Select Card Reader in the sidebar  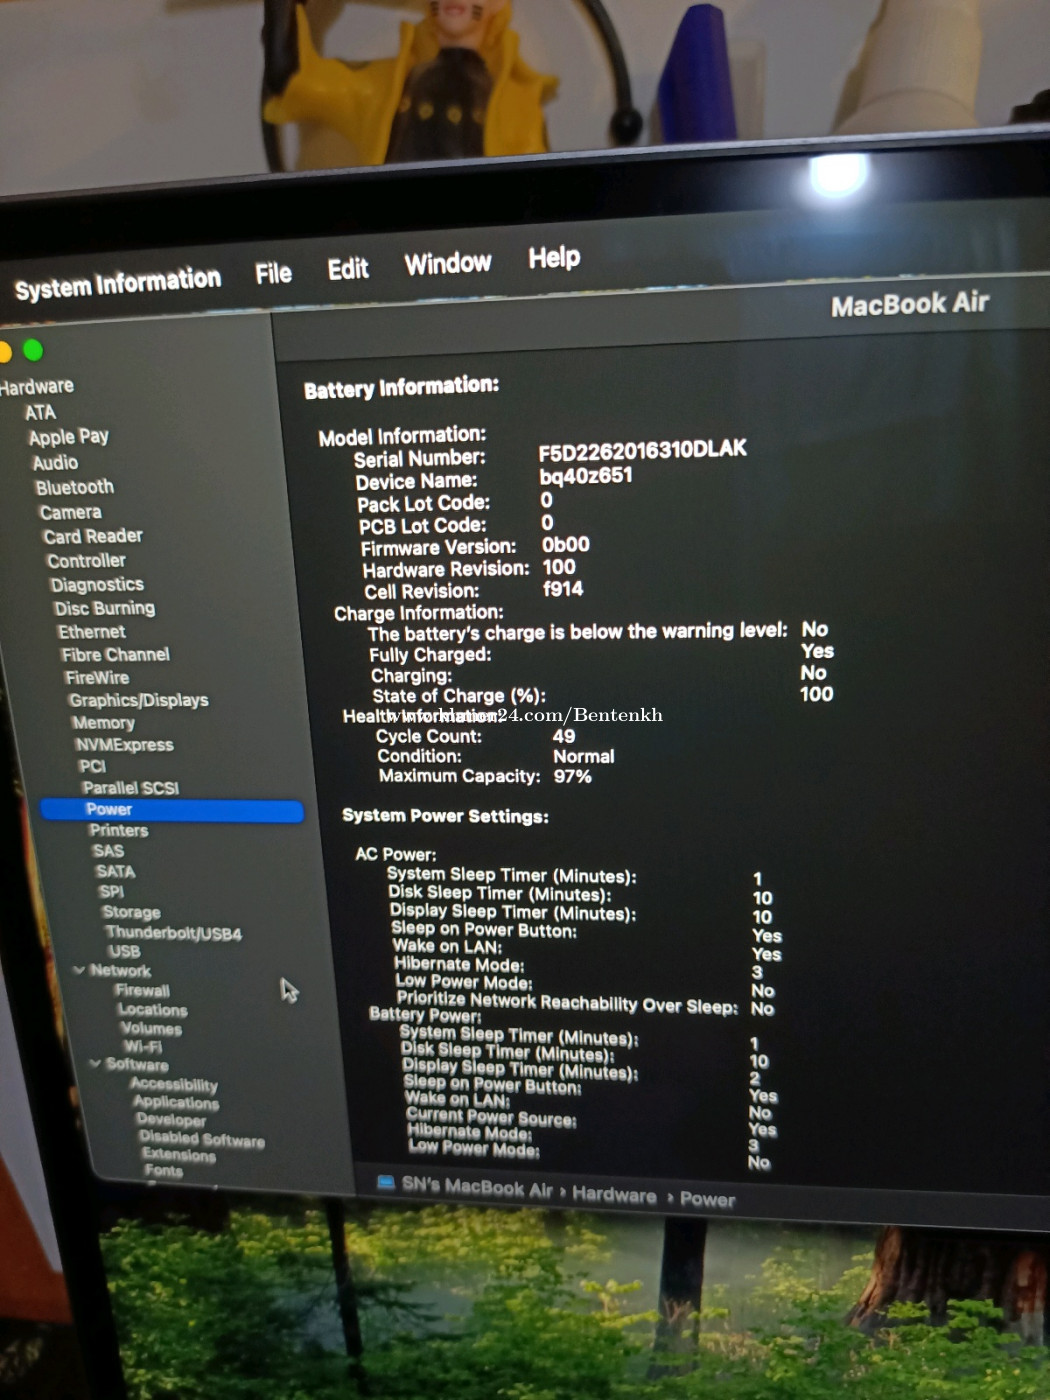93,536
